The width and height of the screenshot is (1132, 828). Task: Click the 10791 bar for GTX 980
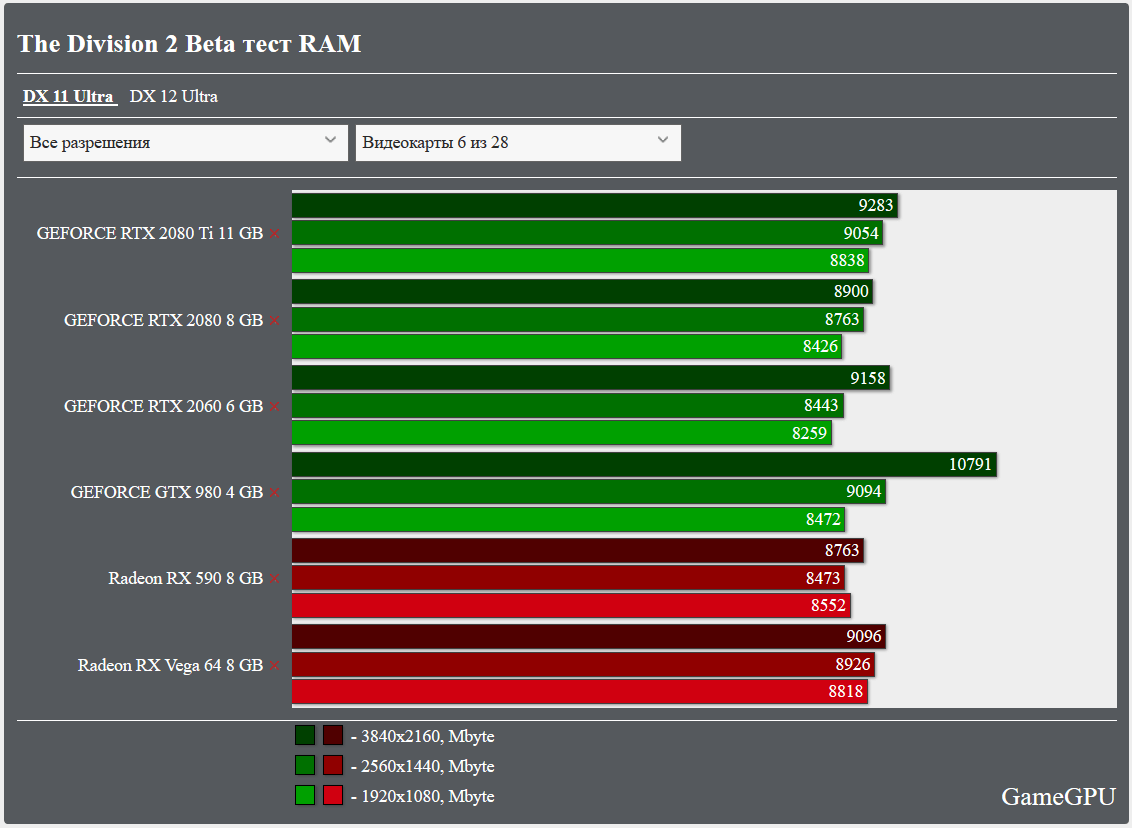645,464
